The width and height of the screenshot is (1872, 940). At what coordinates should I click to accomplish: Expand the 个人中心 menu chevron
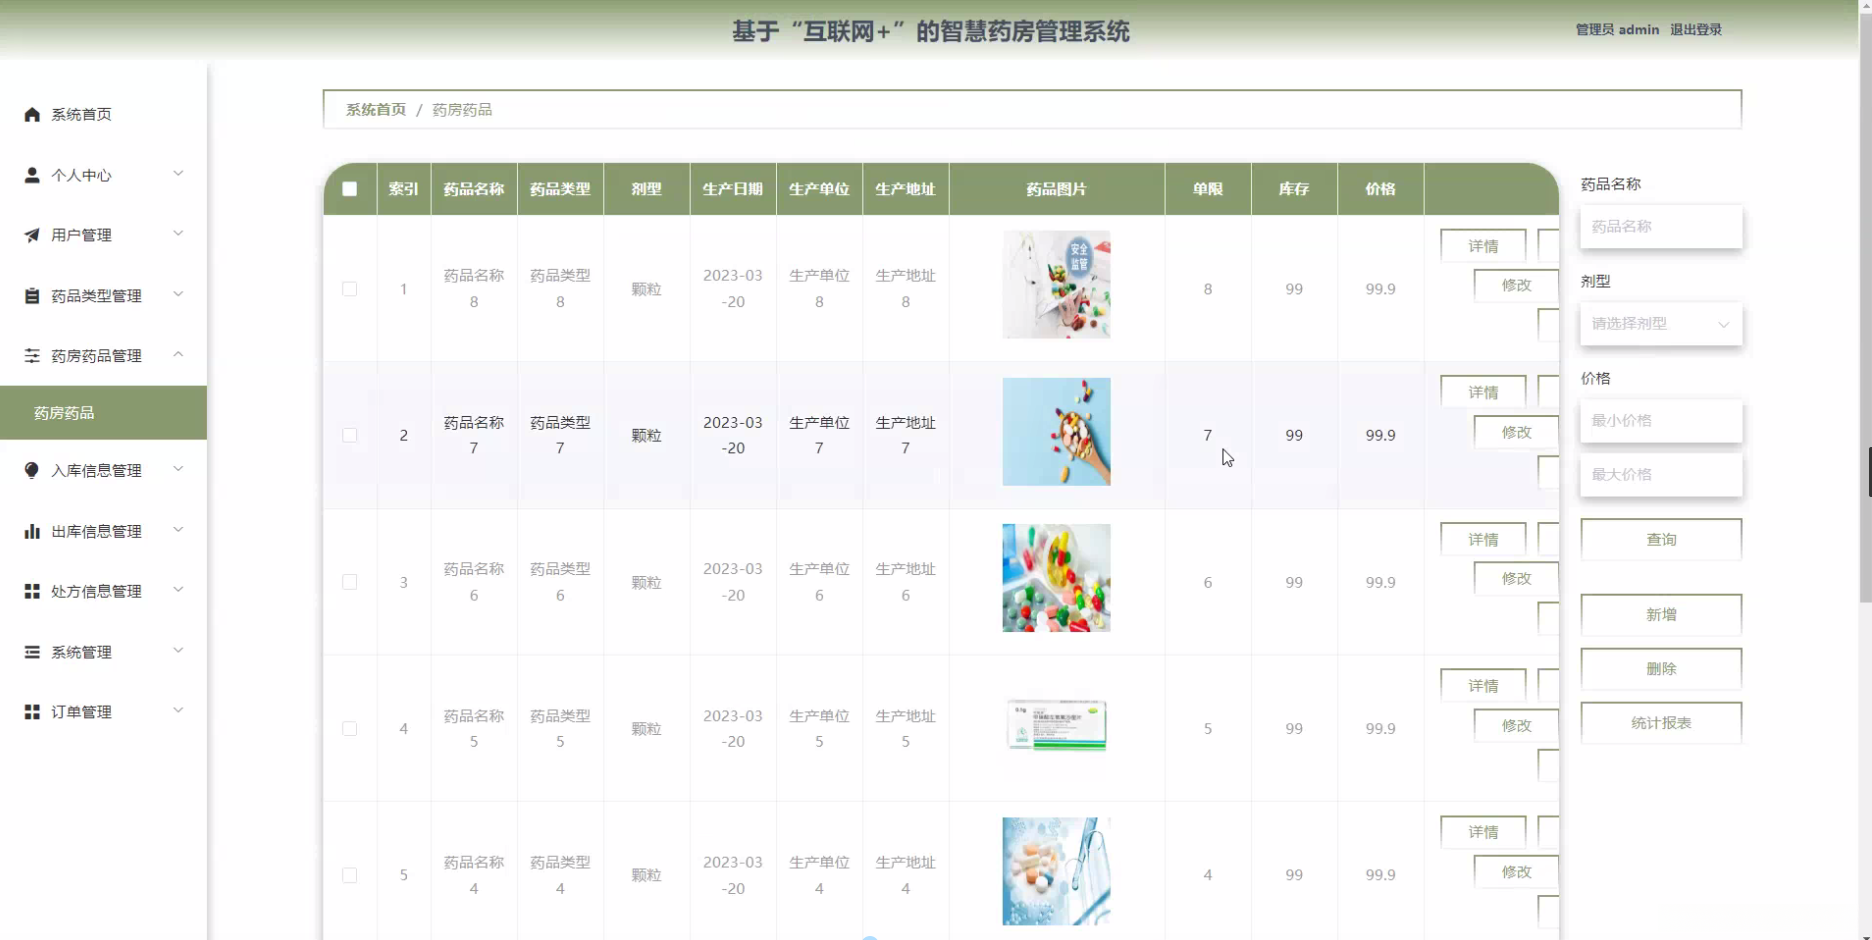(x=178, y=174)
